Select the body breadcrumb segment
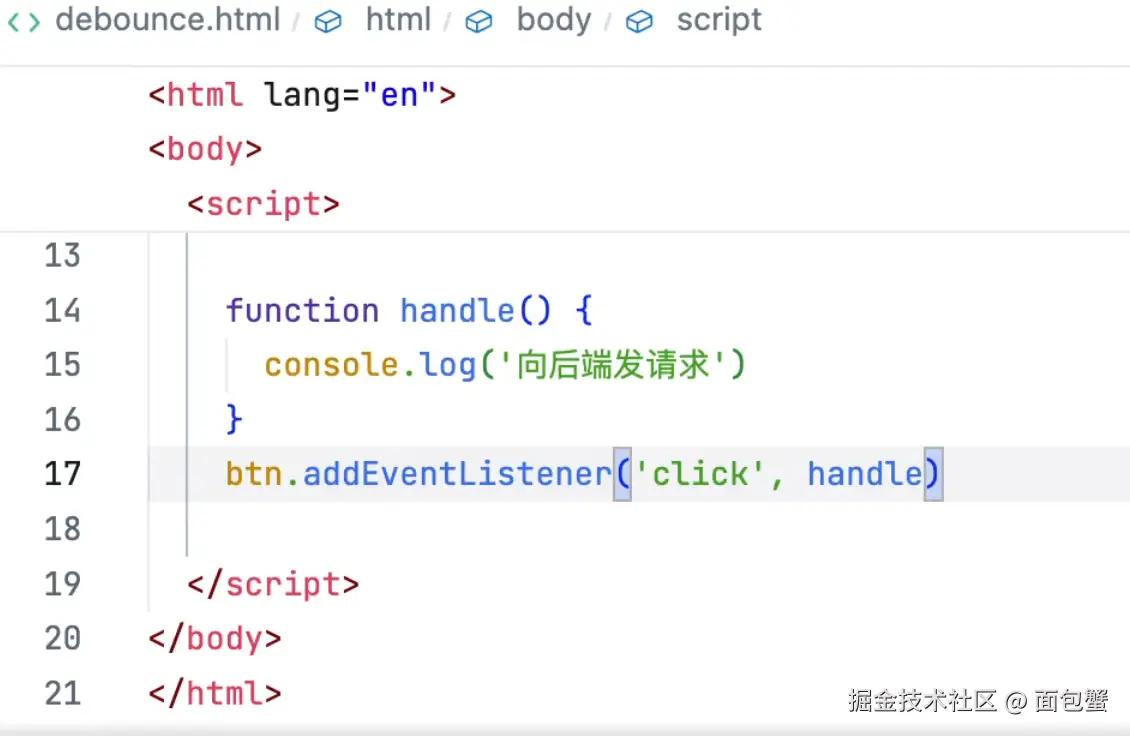This screenshot has height=736, width=1130. tap(553, 20)
